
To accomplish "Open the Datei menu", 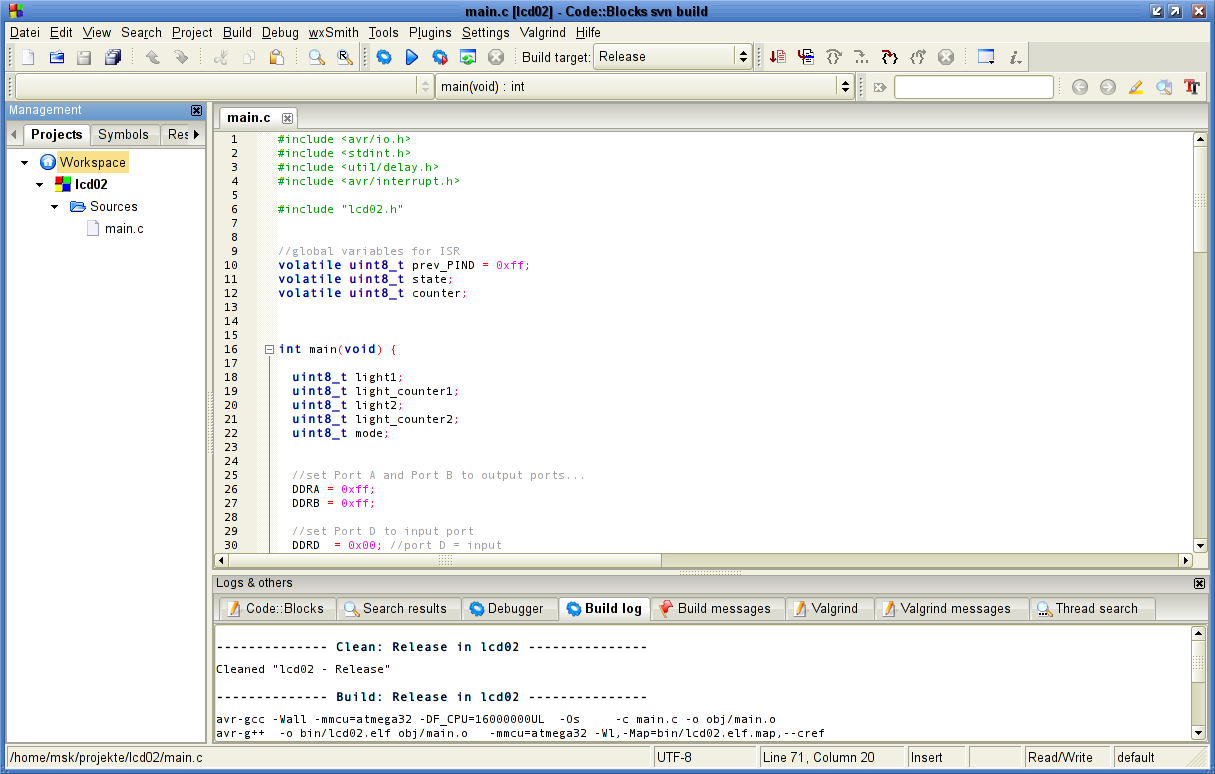I will (x=25, y=32).
